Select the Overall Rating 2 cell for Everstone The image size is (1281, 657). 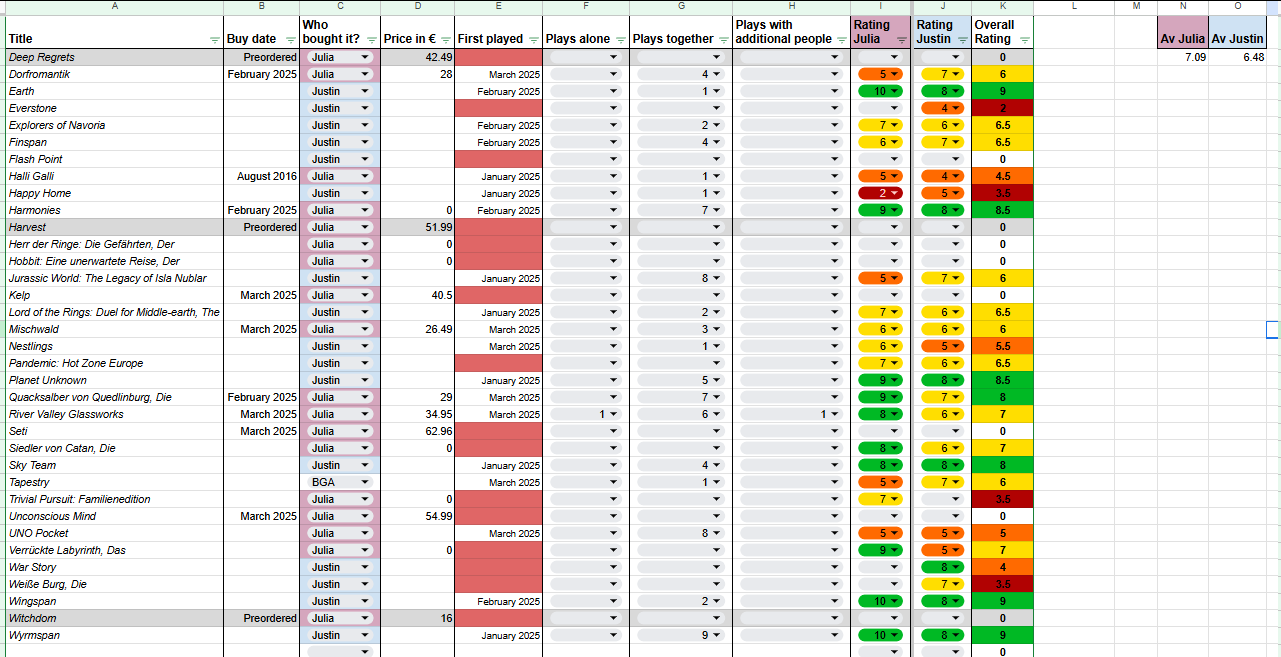[1003, 108]
